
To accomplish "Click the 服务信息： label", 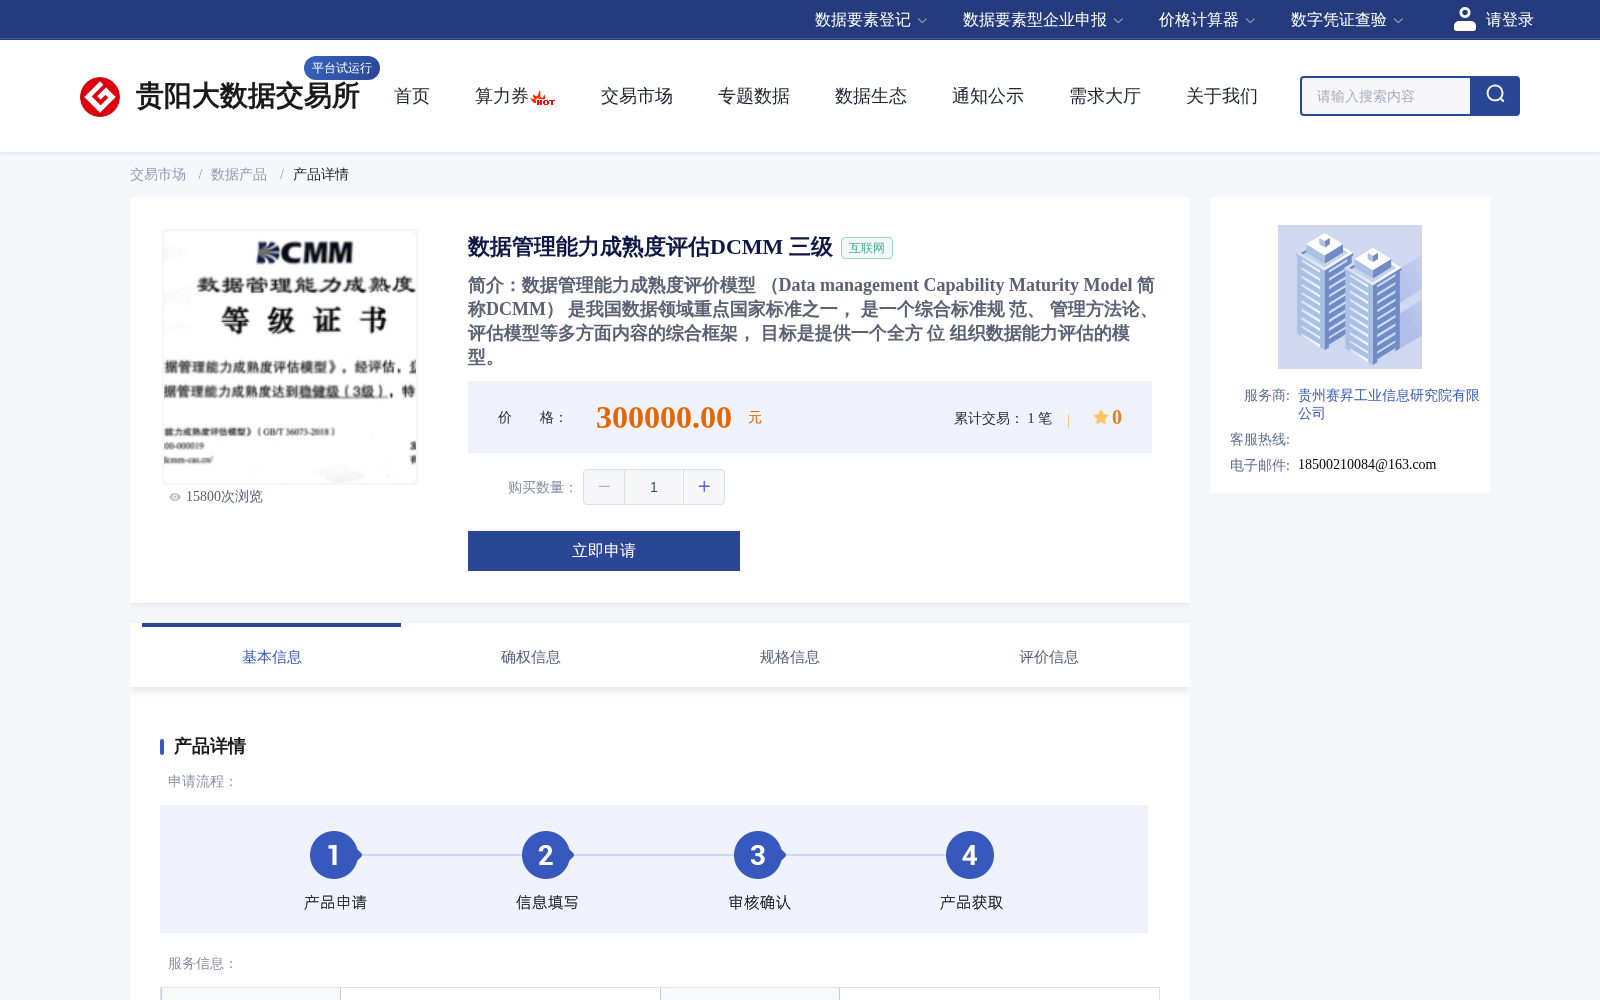I will (202, 964).
